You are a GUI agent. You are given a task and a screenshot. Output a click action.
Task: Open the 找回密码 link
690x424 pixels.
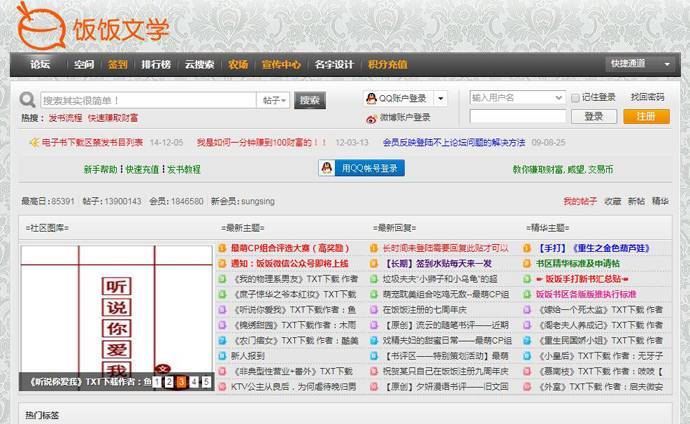coord(647,97)
